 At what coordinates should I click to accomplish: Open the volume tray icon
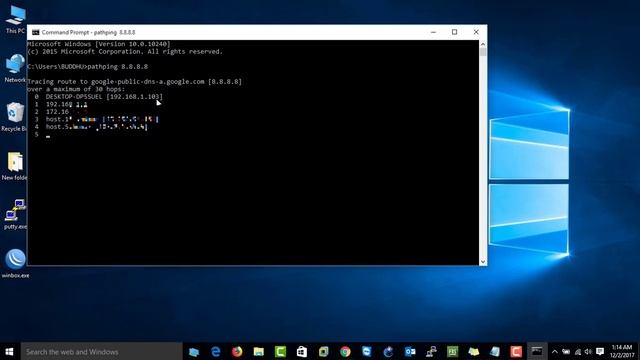click(x=588, y=351)
